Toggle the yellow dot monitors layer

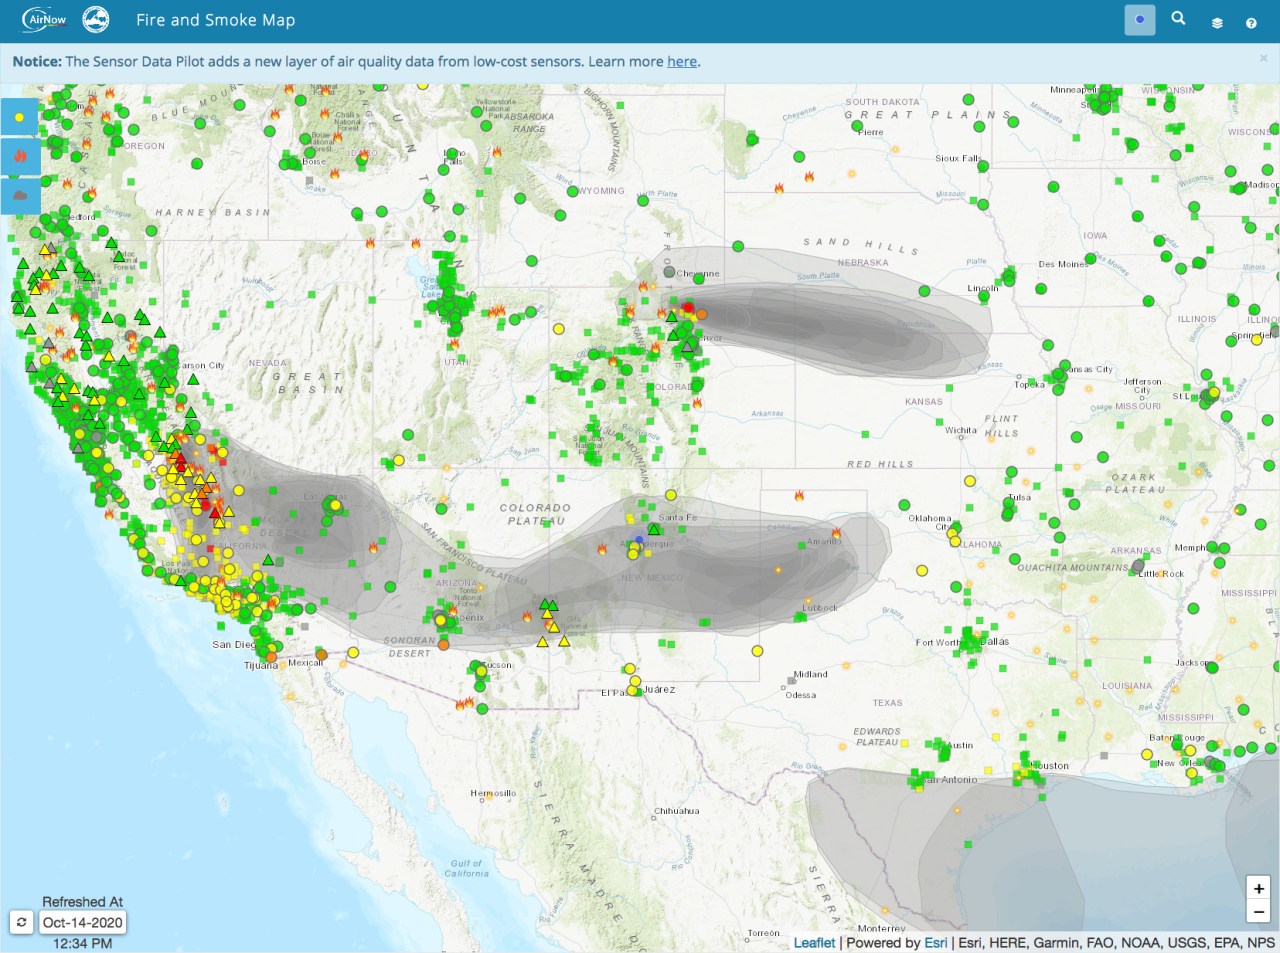20,117
